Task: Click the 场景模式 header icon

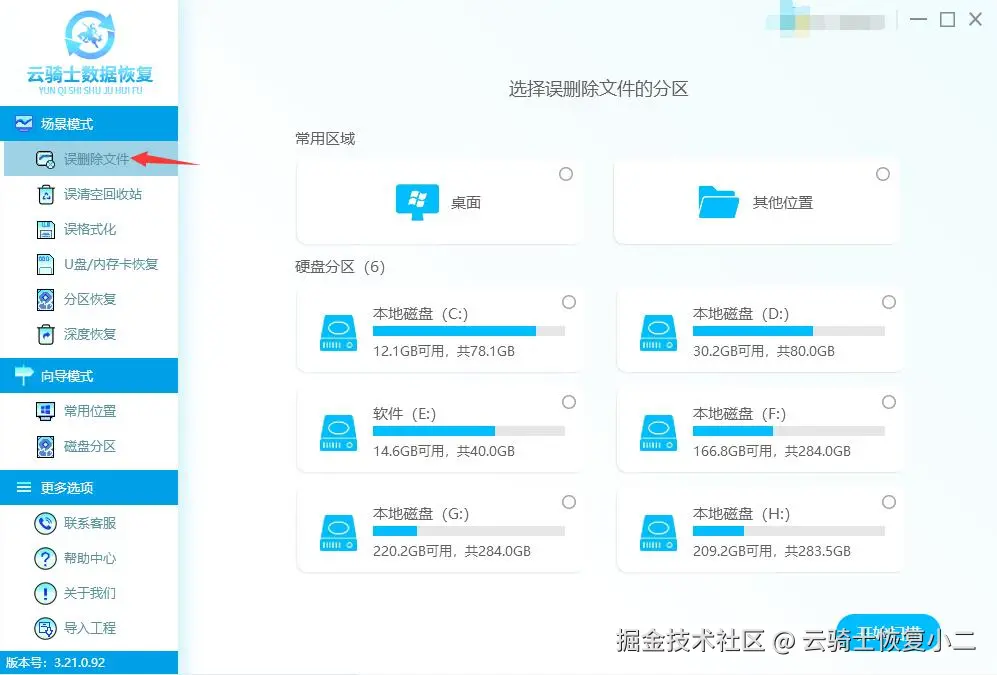Action: click(x=24, y=123)
